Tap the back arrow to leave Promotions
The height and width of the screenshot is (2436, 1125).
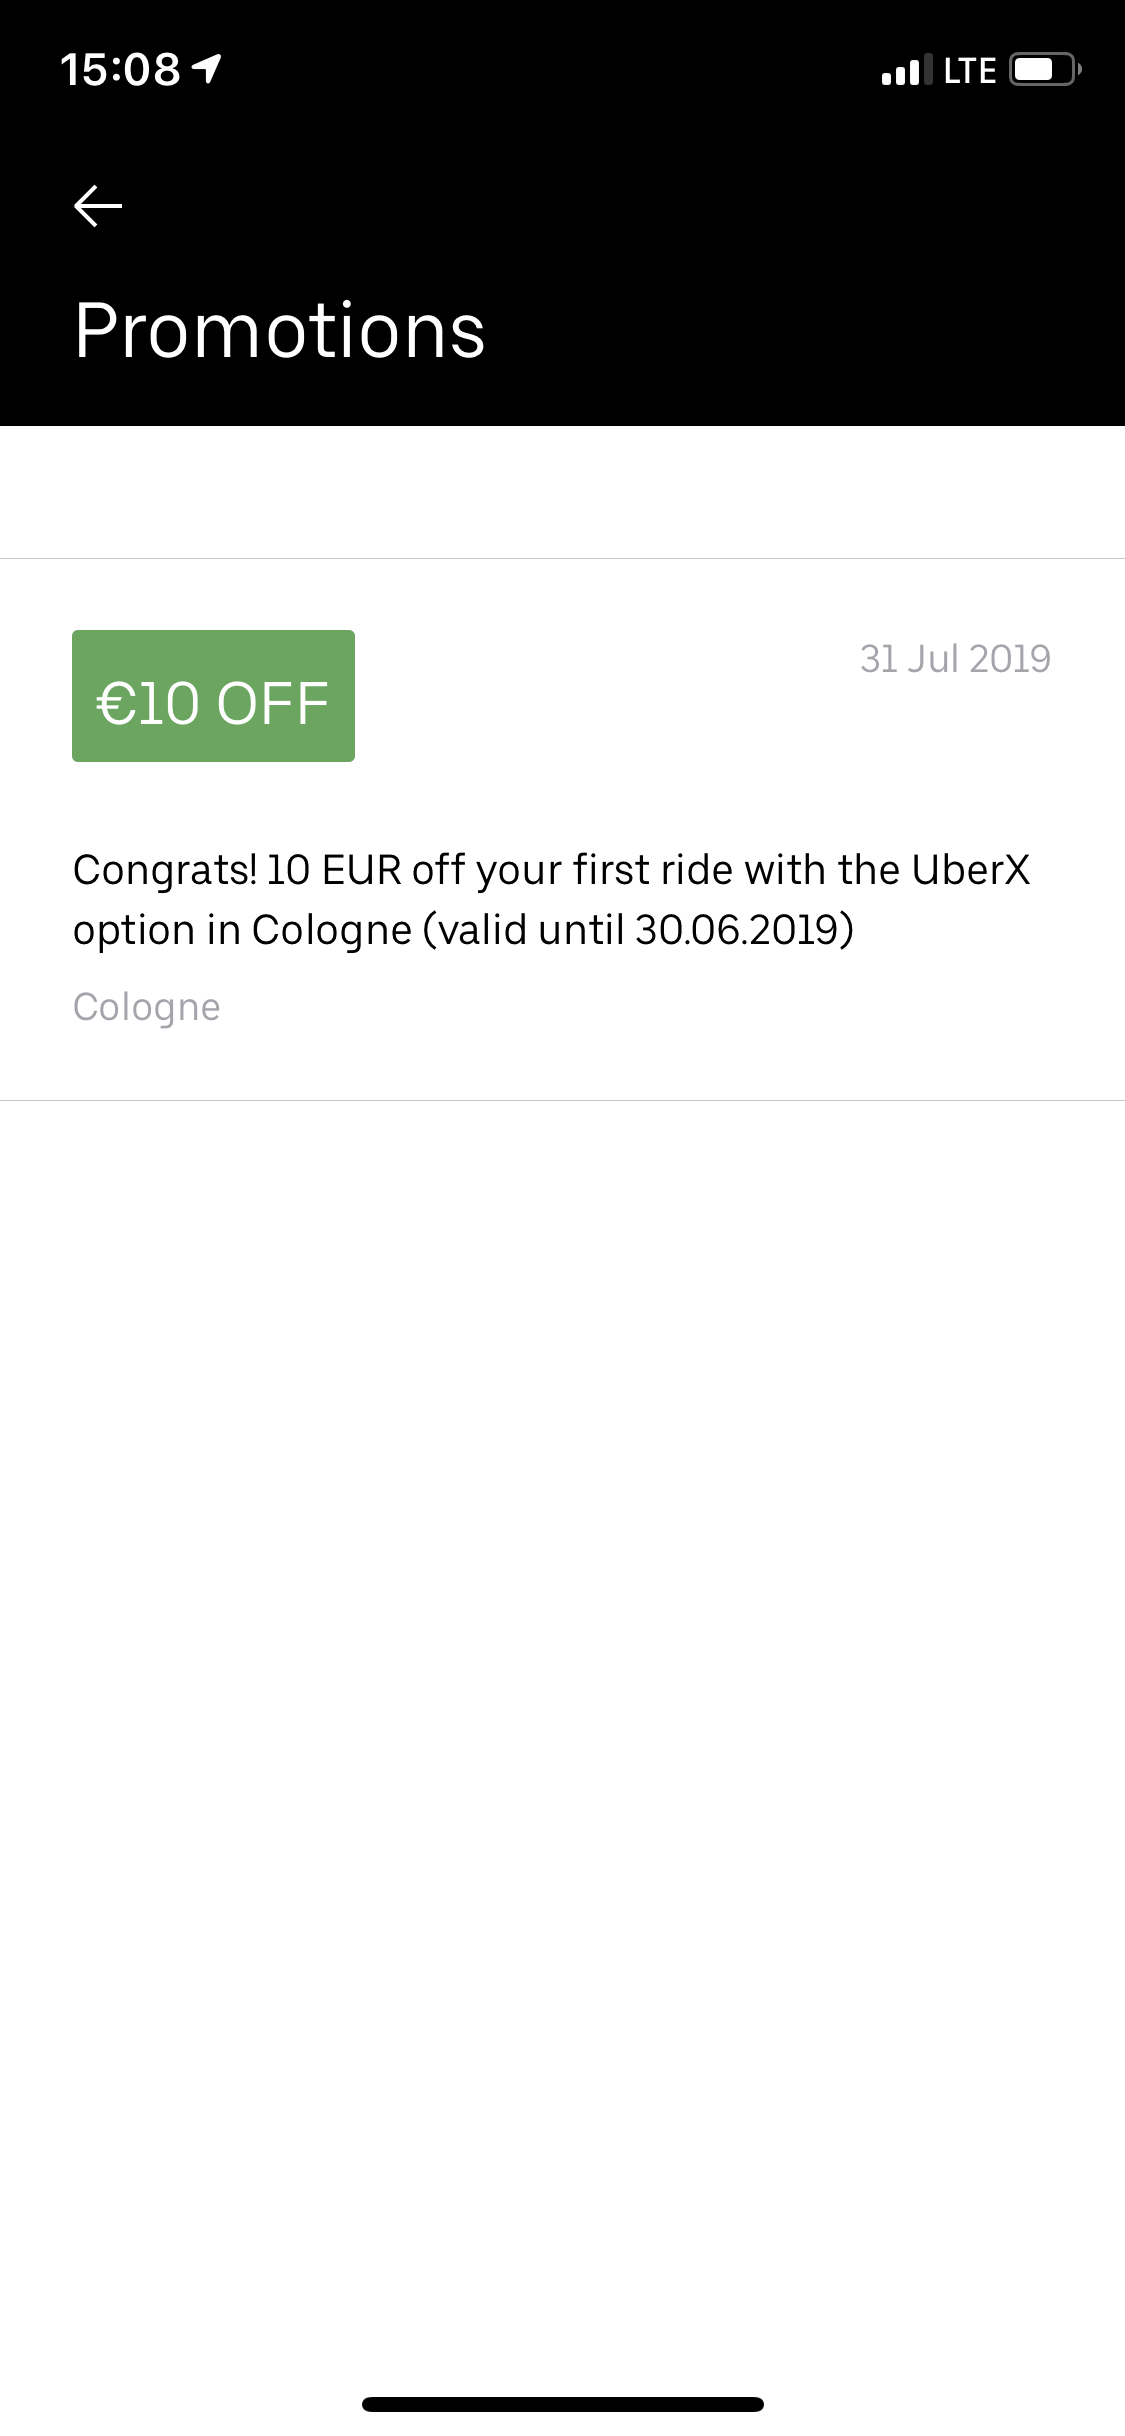pos(98,206)
